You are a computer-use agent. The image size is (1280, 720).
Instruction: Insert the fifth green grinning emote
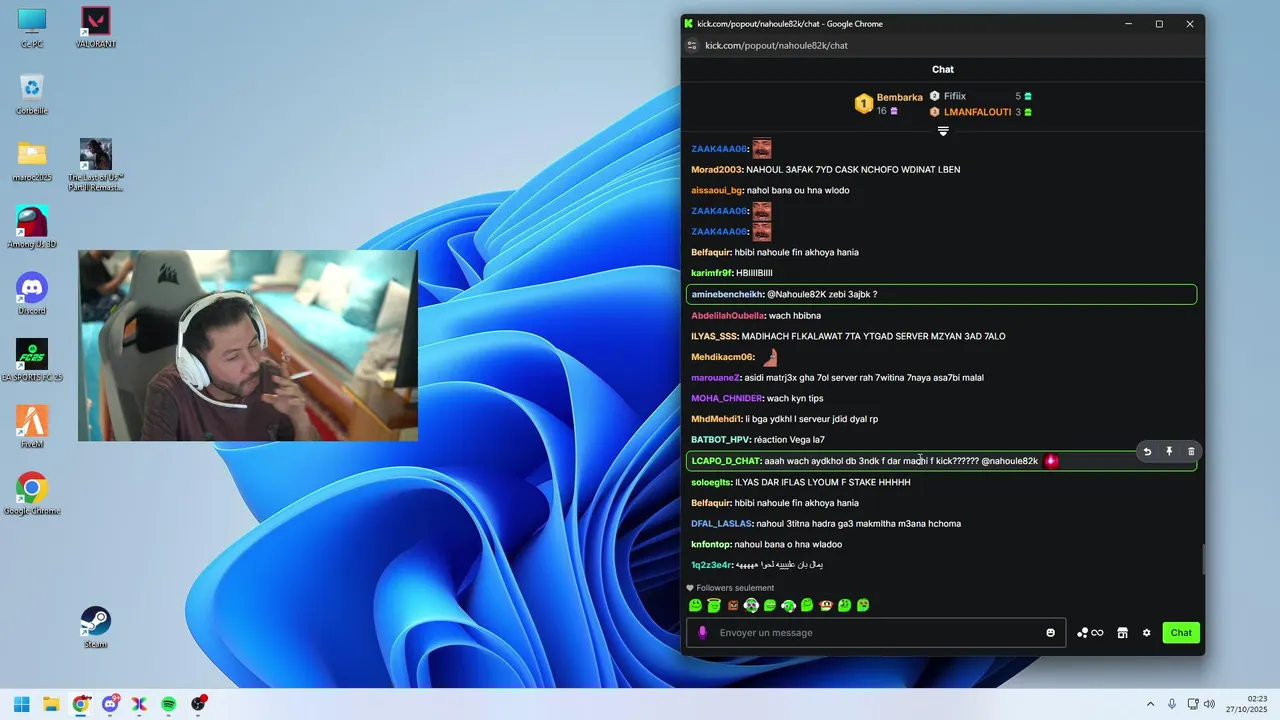coord(770,605)
